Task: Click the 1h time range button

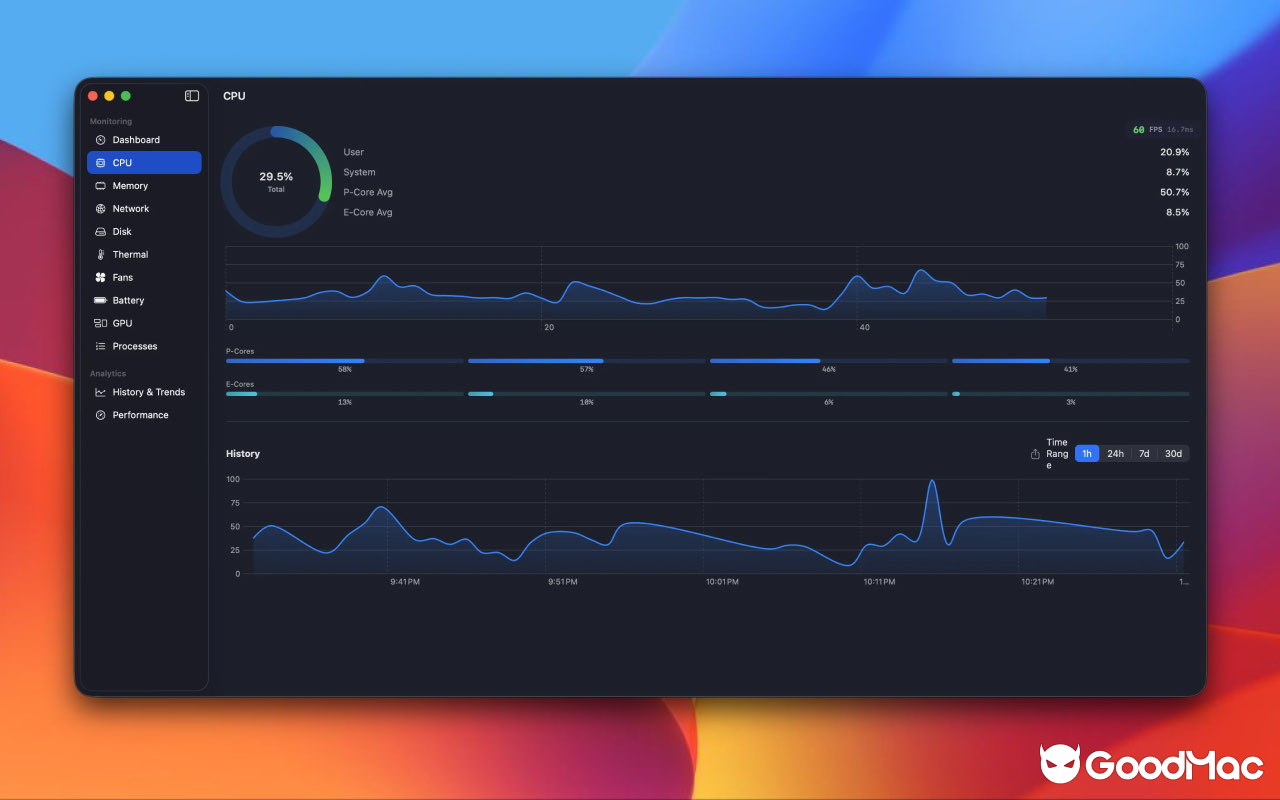Action: click(1087, 453)
